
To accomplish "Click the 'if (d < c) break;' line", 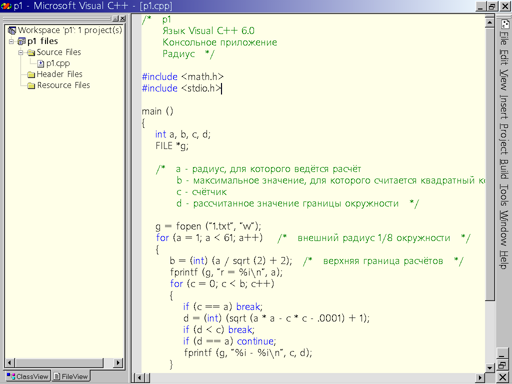I will coord(219,330).
